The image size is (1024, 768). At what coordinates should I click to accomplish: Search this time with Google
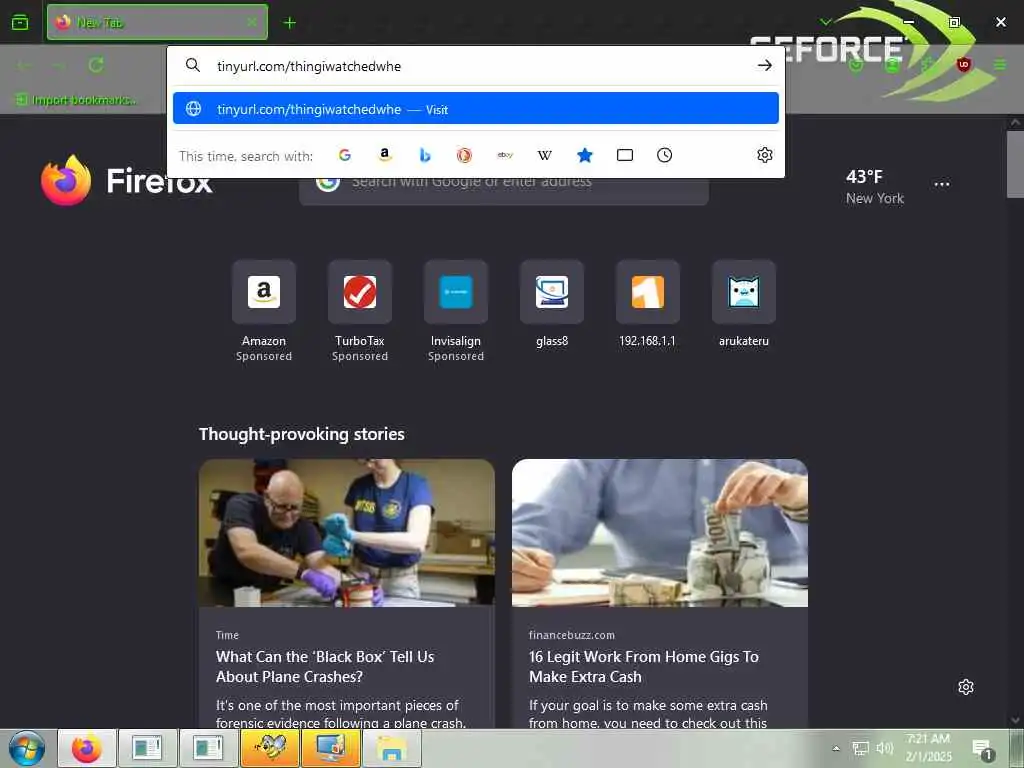(x=345, y=155)
